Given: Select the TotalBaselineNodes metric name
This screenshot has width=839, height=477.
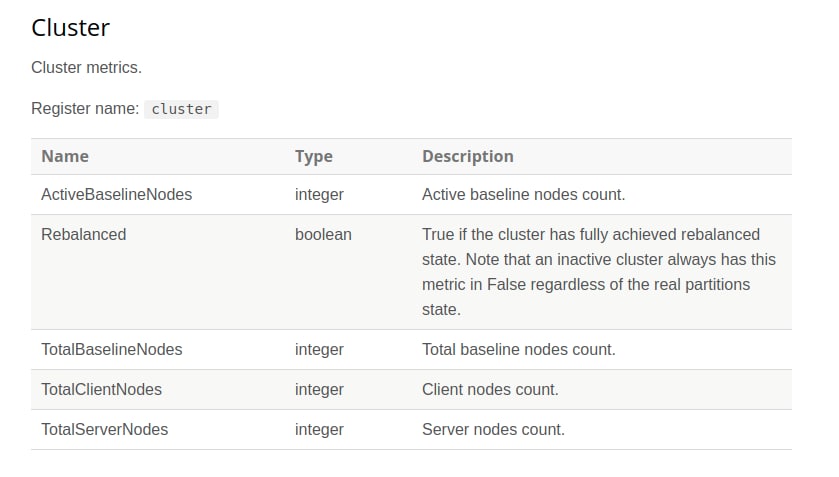Looking at the screenshot, I should (x=112, y=350).
